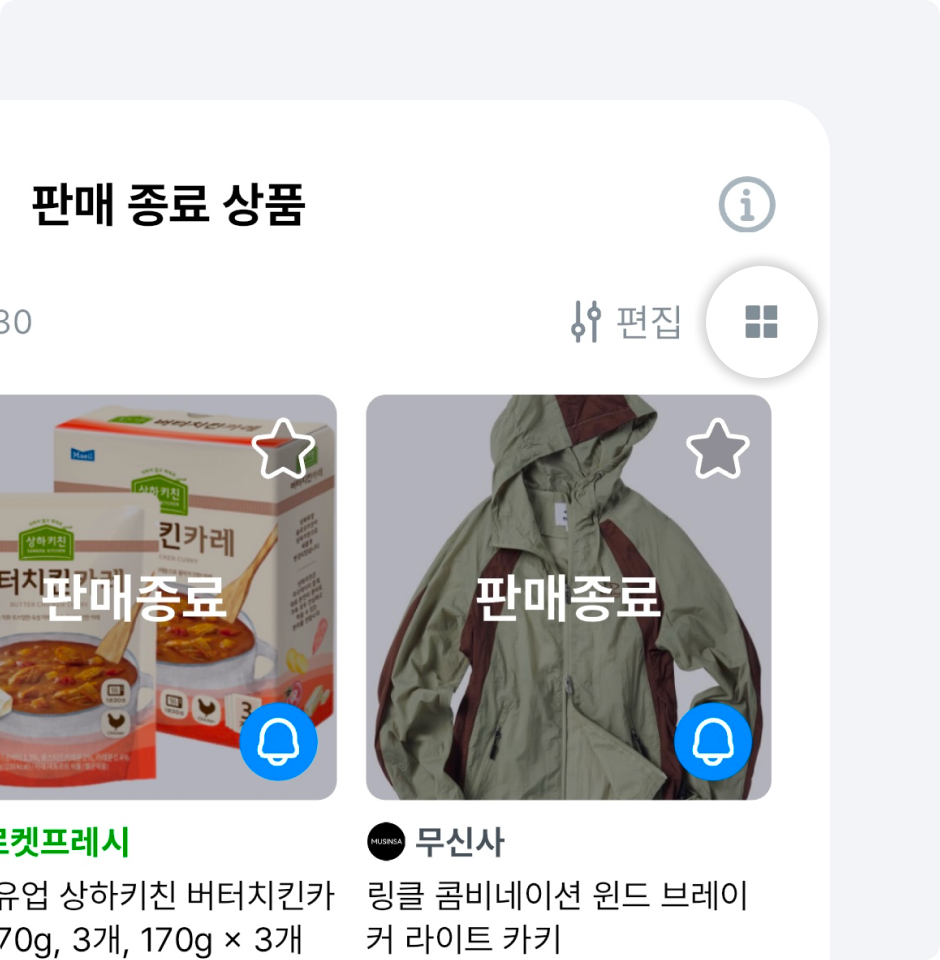Click the 커 라이트 카키 title line
The image size is (940, 960).
pos(464,939)
